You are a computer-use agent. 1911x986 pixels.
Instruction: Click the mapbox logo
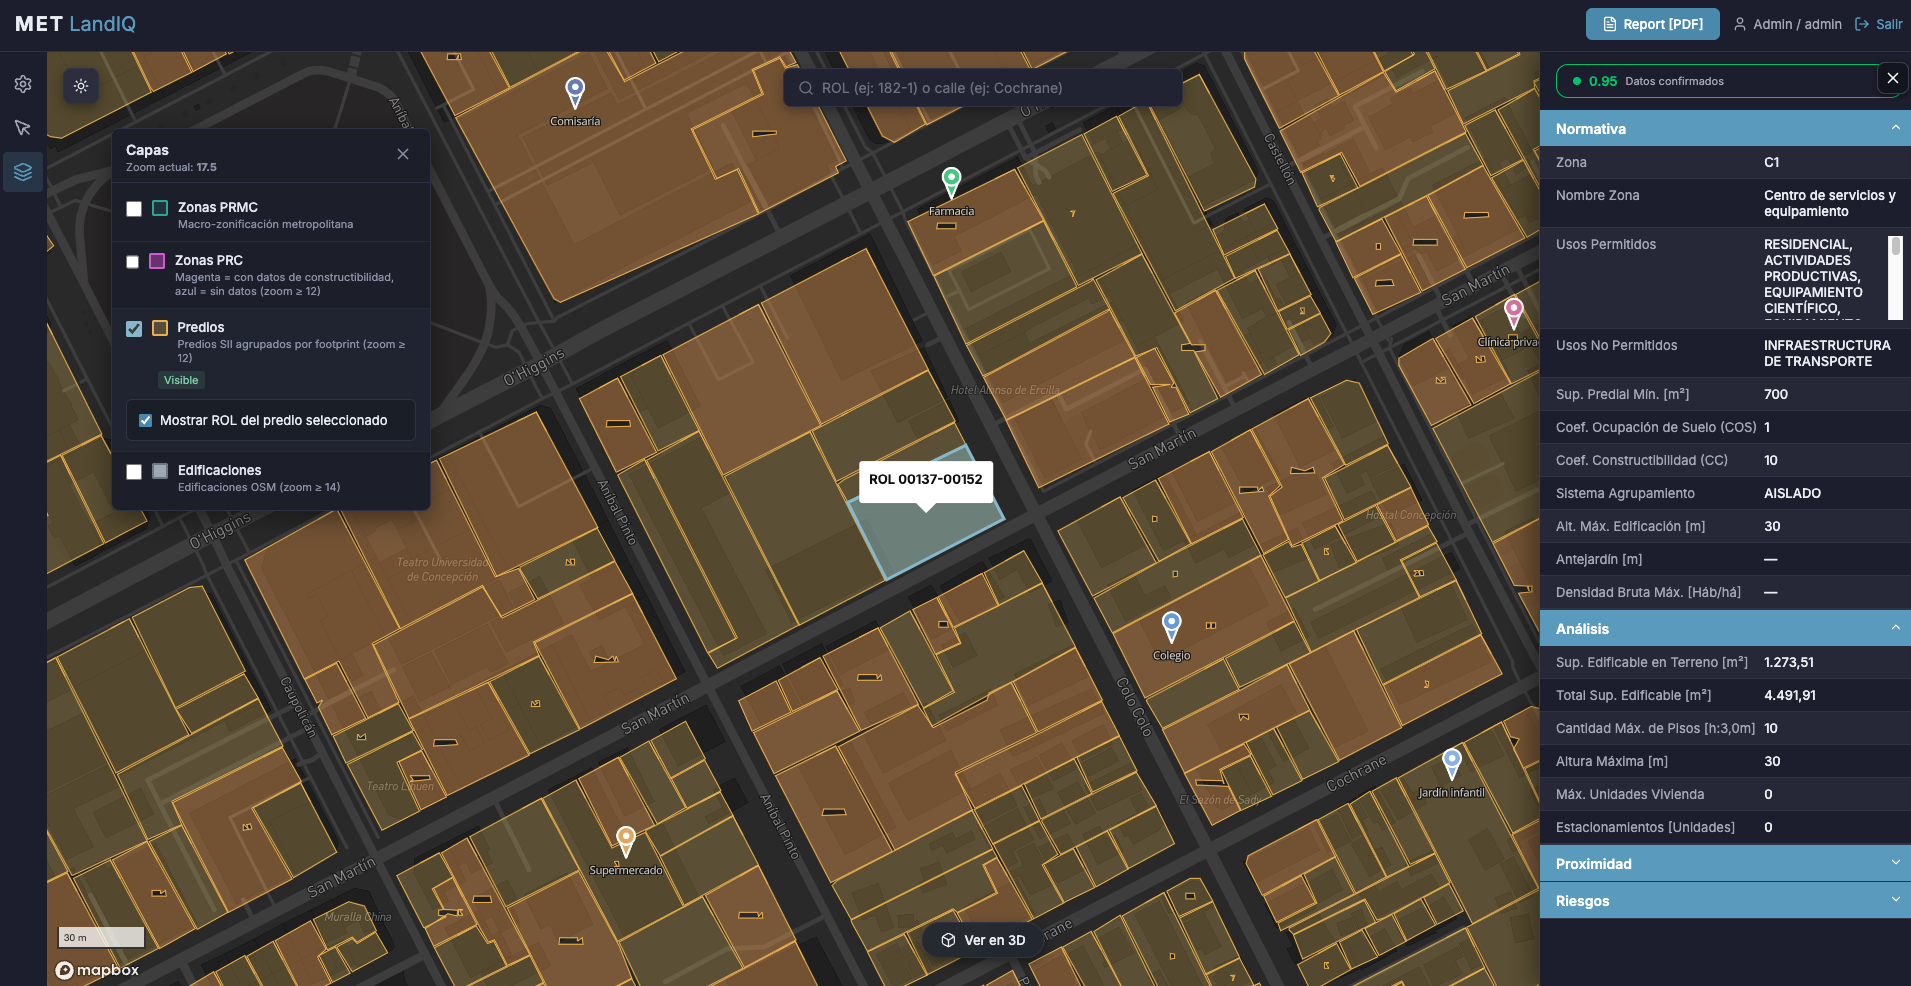[97, 970]
